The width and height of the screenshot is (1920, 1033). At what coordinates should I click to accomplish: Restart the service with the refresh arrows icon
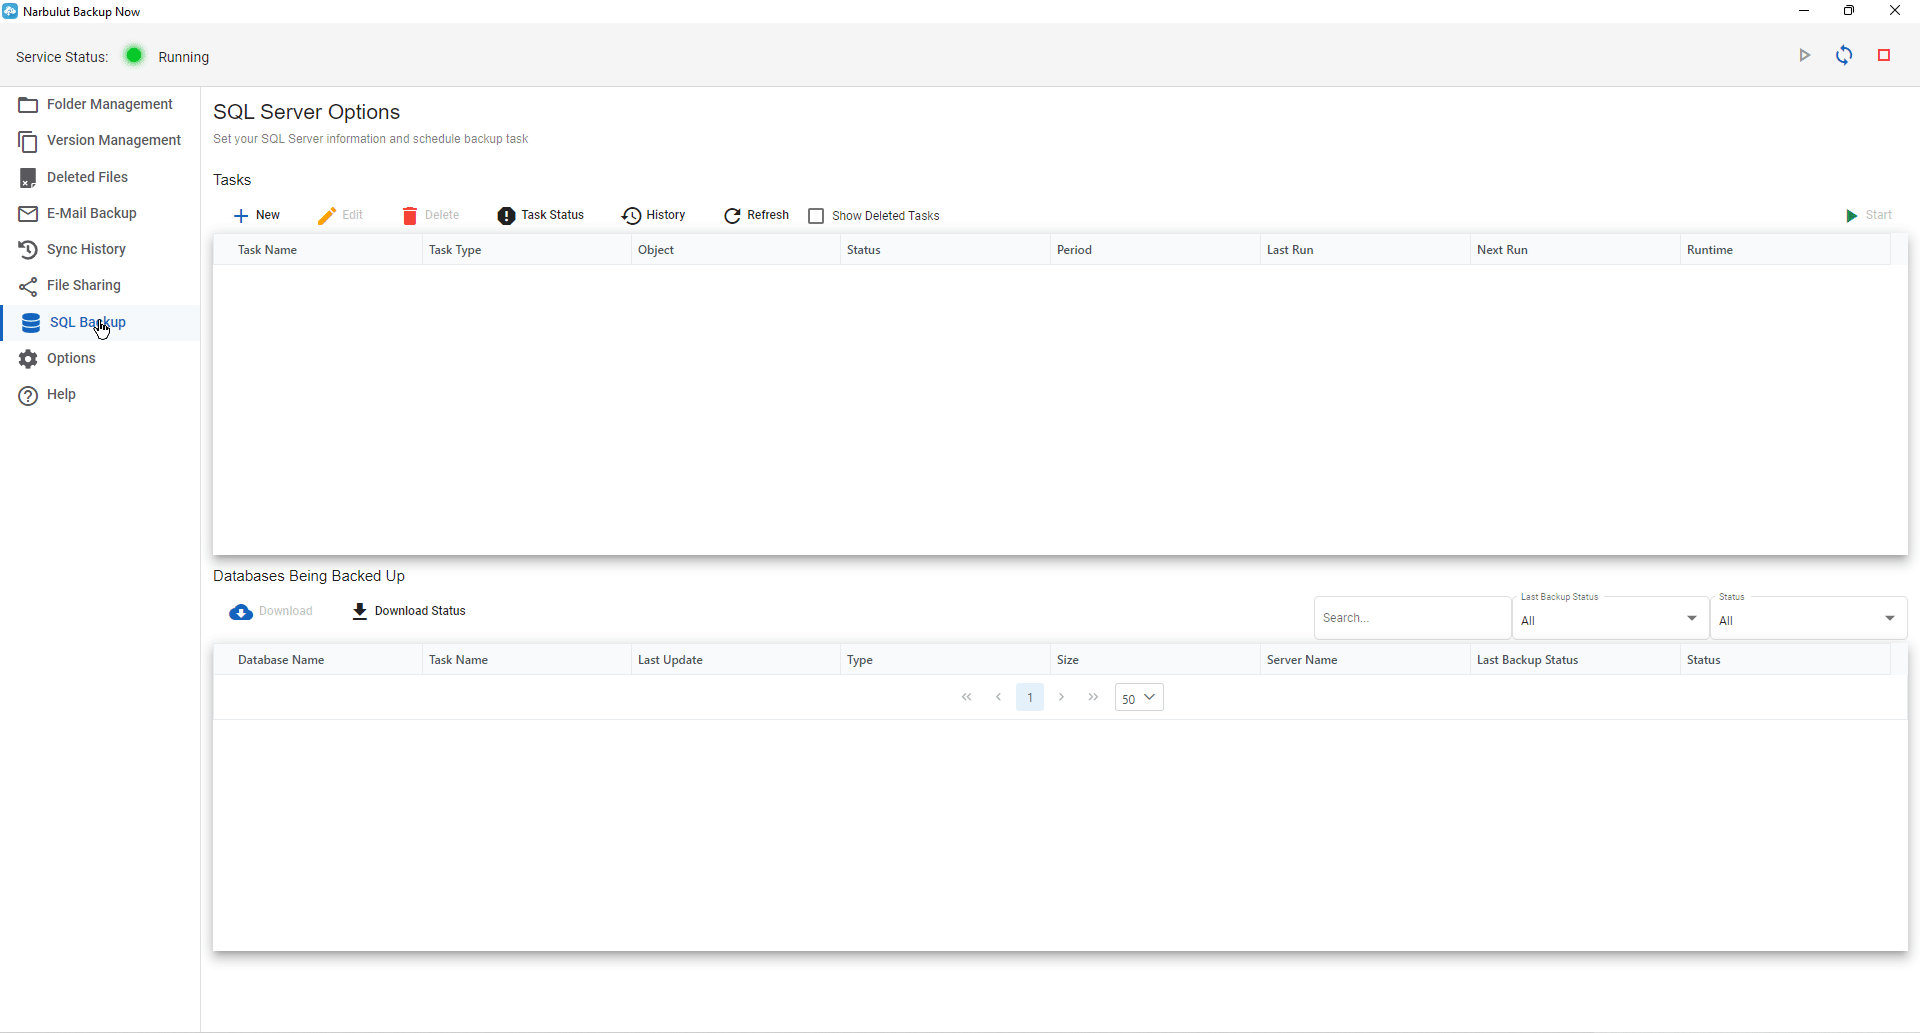(x=1844, y=55)
